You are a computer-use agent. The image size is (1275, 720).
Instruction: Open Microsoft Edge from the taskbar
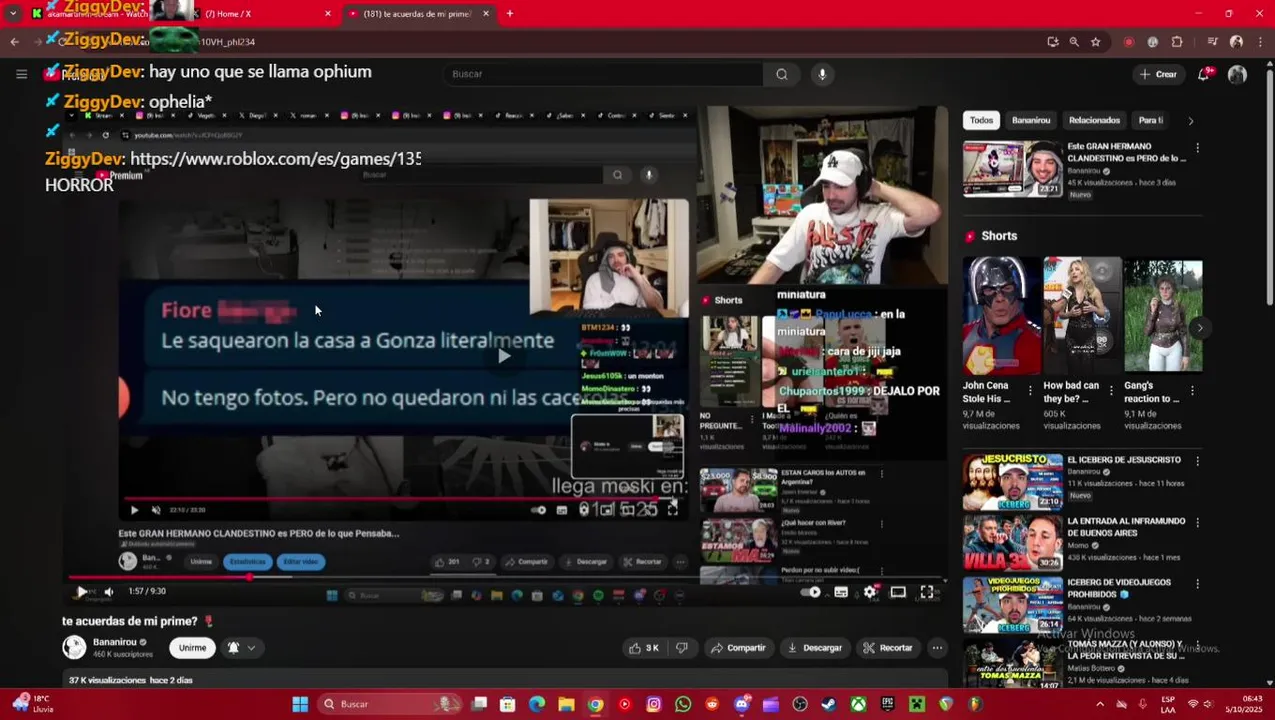click(x=537, y=704)
